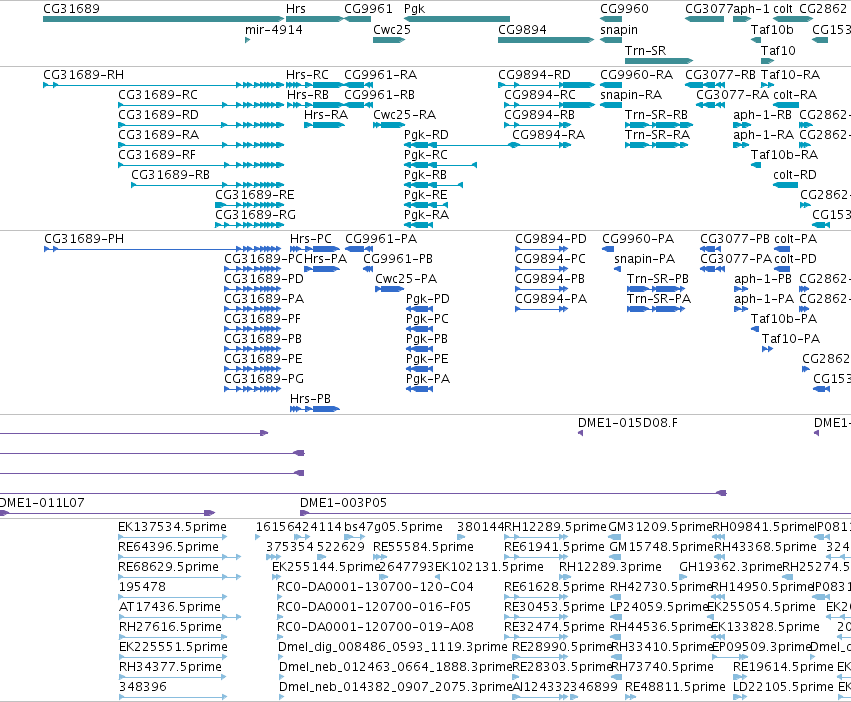The width and height of the screenshot is (851, 702).
Task: Click transcript CG31689-RD
Action: (201, 125)
